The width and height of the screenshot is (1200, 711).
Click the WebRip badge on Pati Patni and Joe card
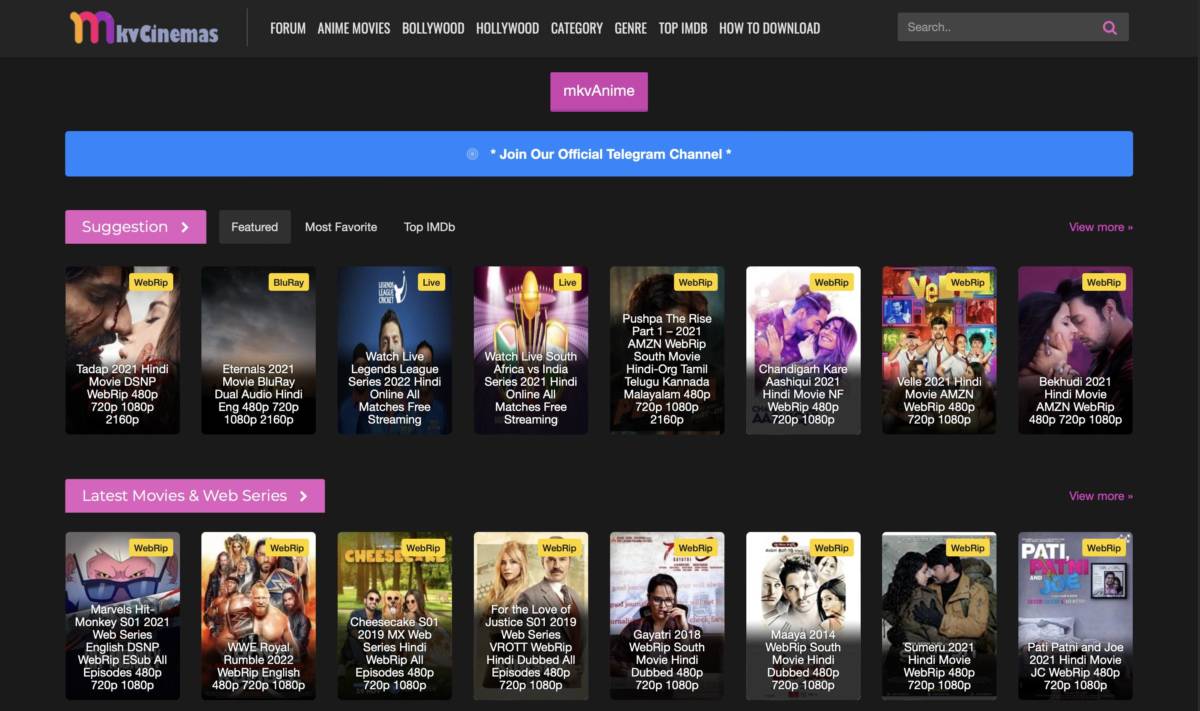tap(1103, 548)
